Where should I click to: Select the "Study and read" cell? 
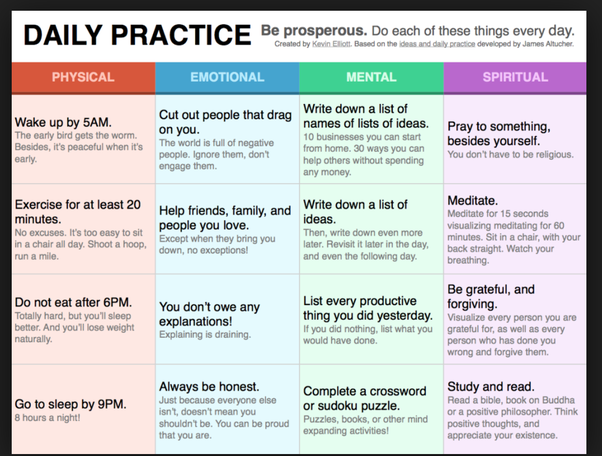pyautogui.click(x=516, y=409)
